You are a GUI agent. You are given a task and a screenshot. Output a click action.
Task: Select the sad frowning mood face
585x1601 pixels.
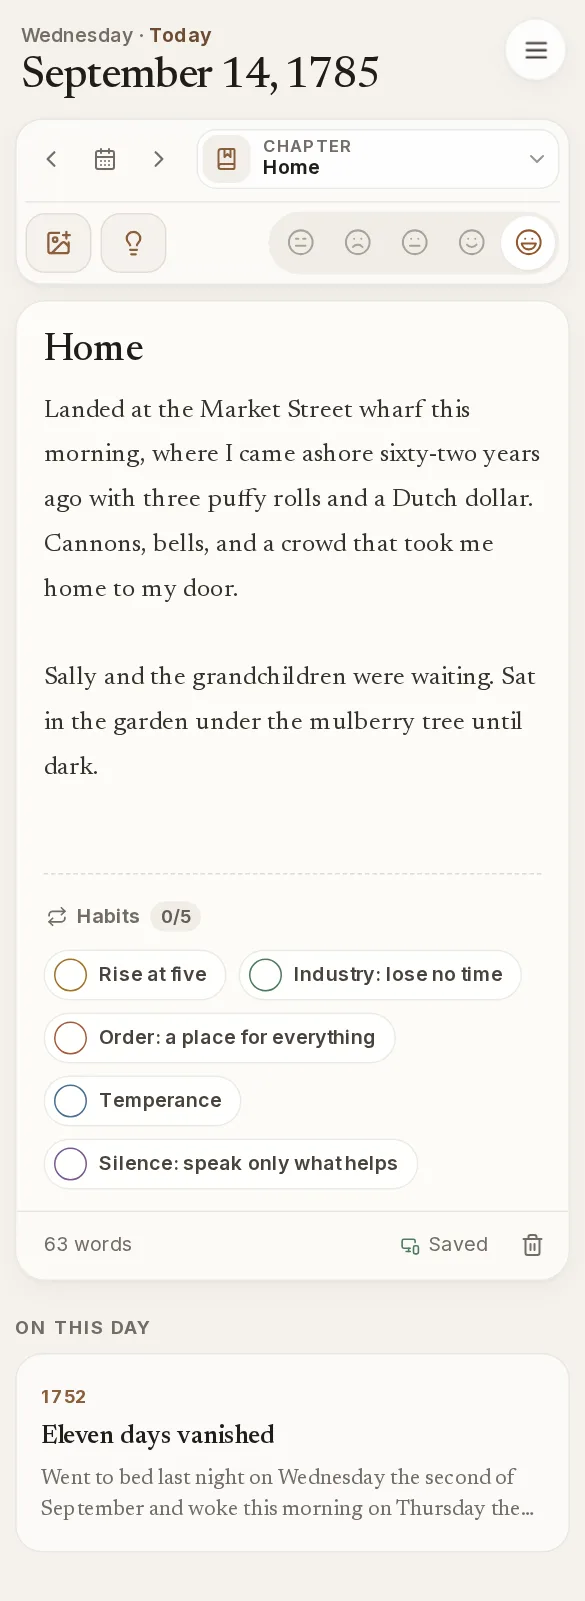pos(358,242)
